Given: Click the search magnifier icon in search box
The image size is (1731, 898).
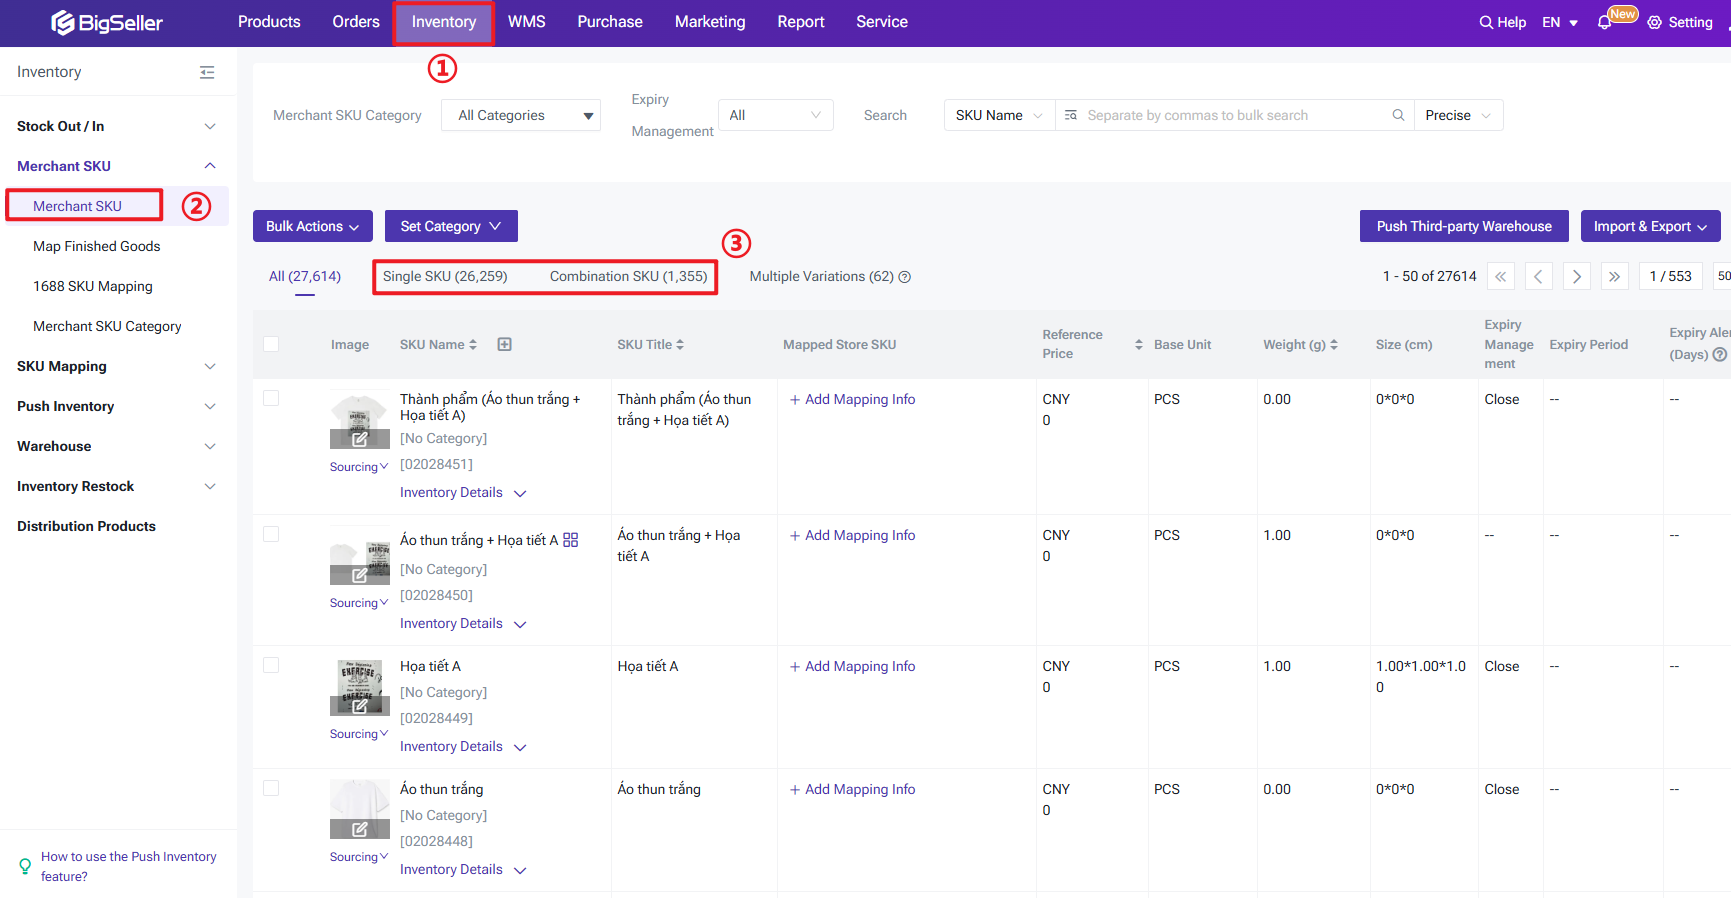Looking at the screenshot, I should (x=1398, y=115).
